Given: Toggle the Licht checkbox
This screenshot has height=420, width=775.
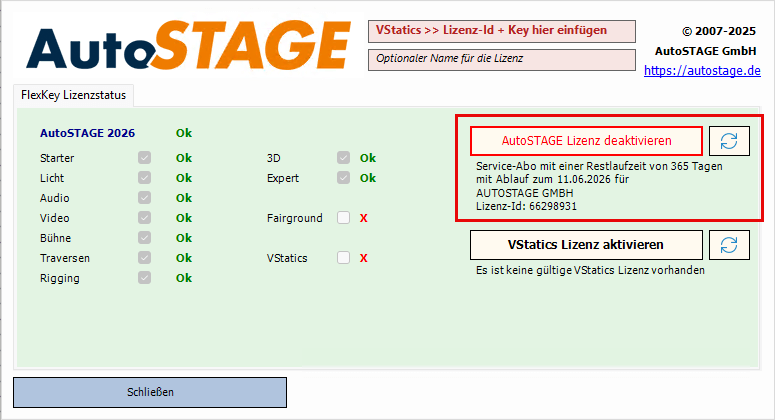Looking at the screenshot, I should pyautogui.click(x=144, y=177).
